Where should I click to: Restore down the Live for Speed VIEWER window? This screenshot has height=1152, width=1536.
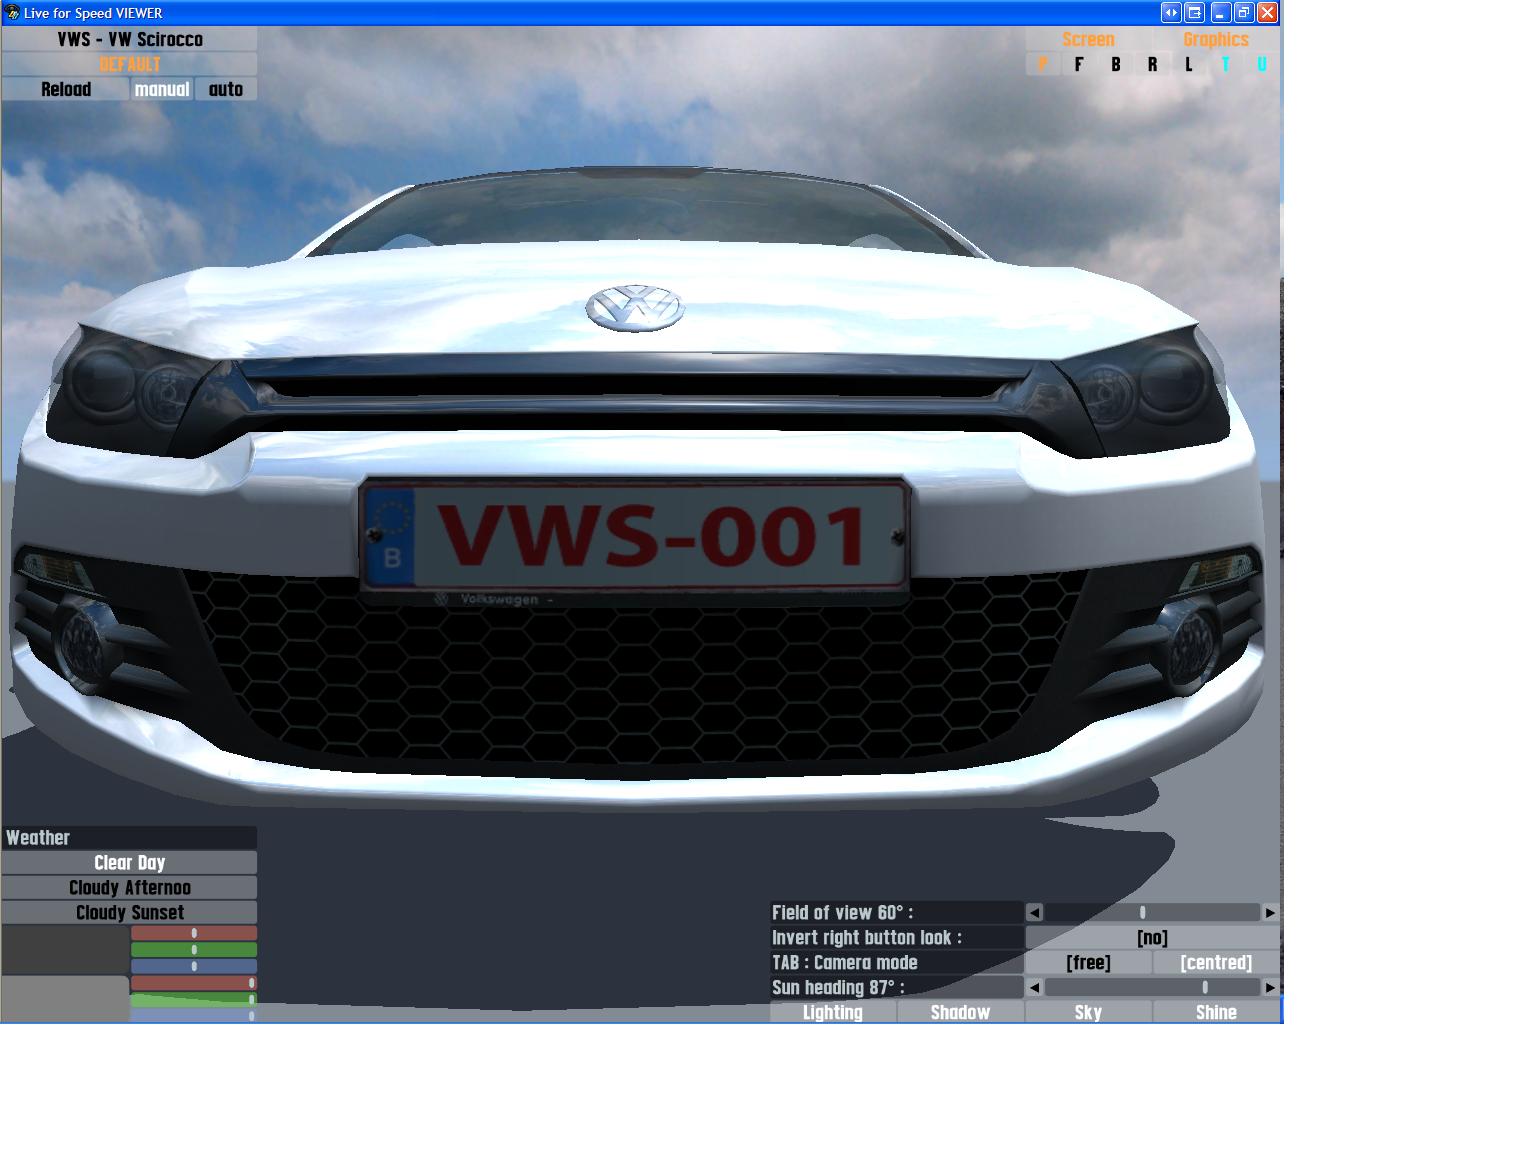click(x=1243, y=12)
